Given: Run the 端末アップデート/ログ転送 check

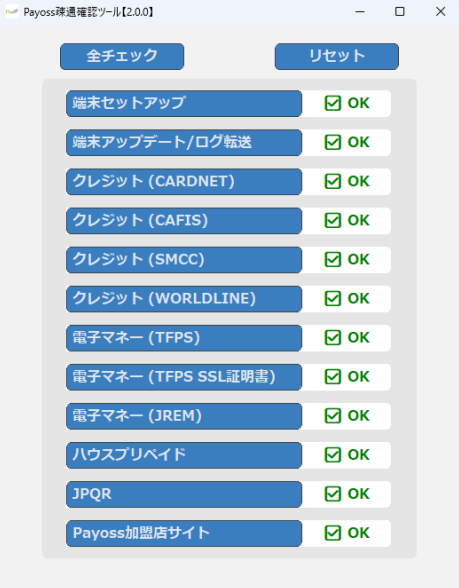Looking at the screenshot, I should point(184,142).
